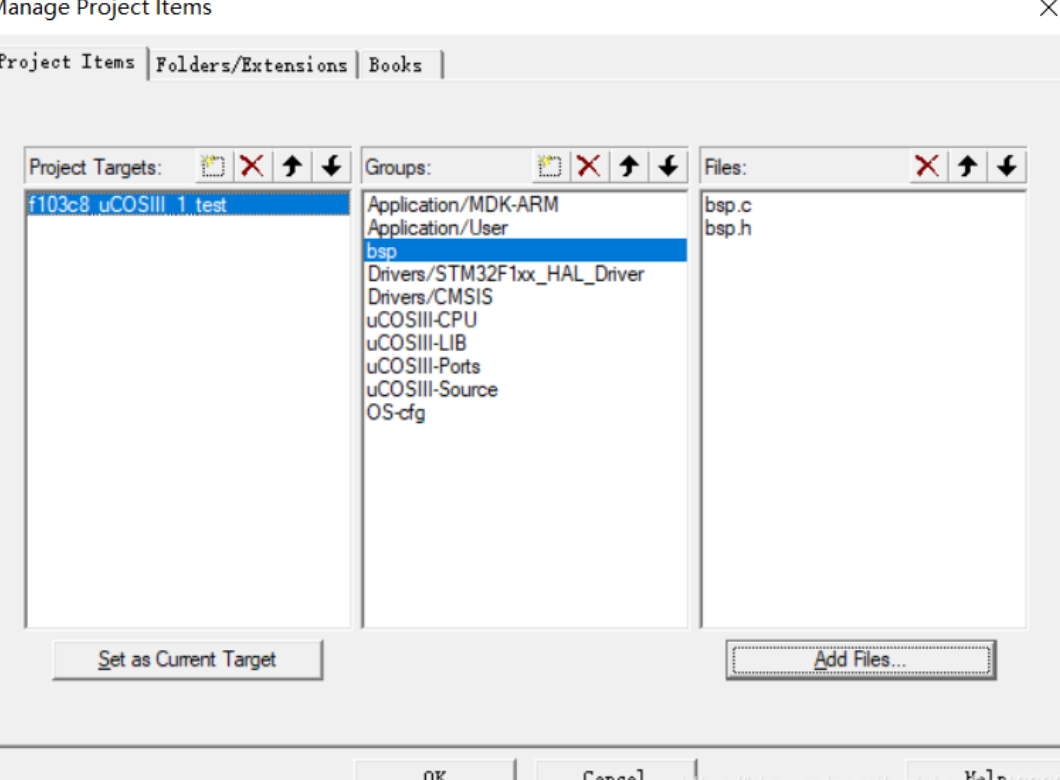Click Set as Current Target button
1060x780 pixels.
pyautogui.click(x=187, y=660)
